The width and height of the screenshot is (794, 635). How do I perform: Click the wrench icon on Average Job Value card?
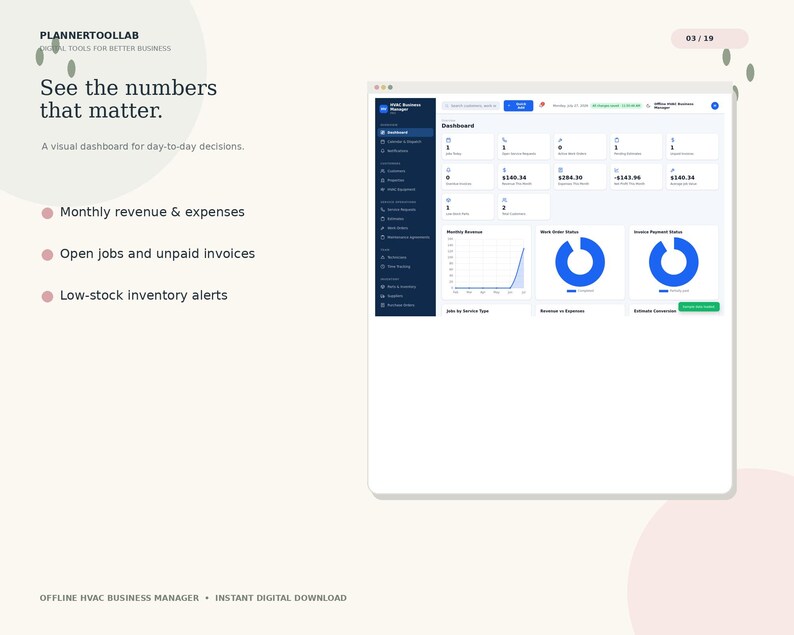[672, 170]
